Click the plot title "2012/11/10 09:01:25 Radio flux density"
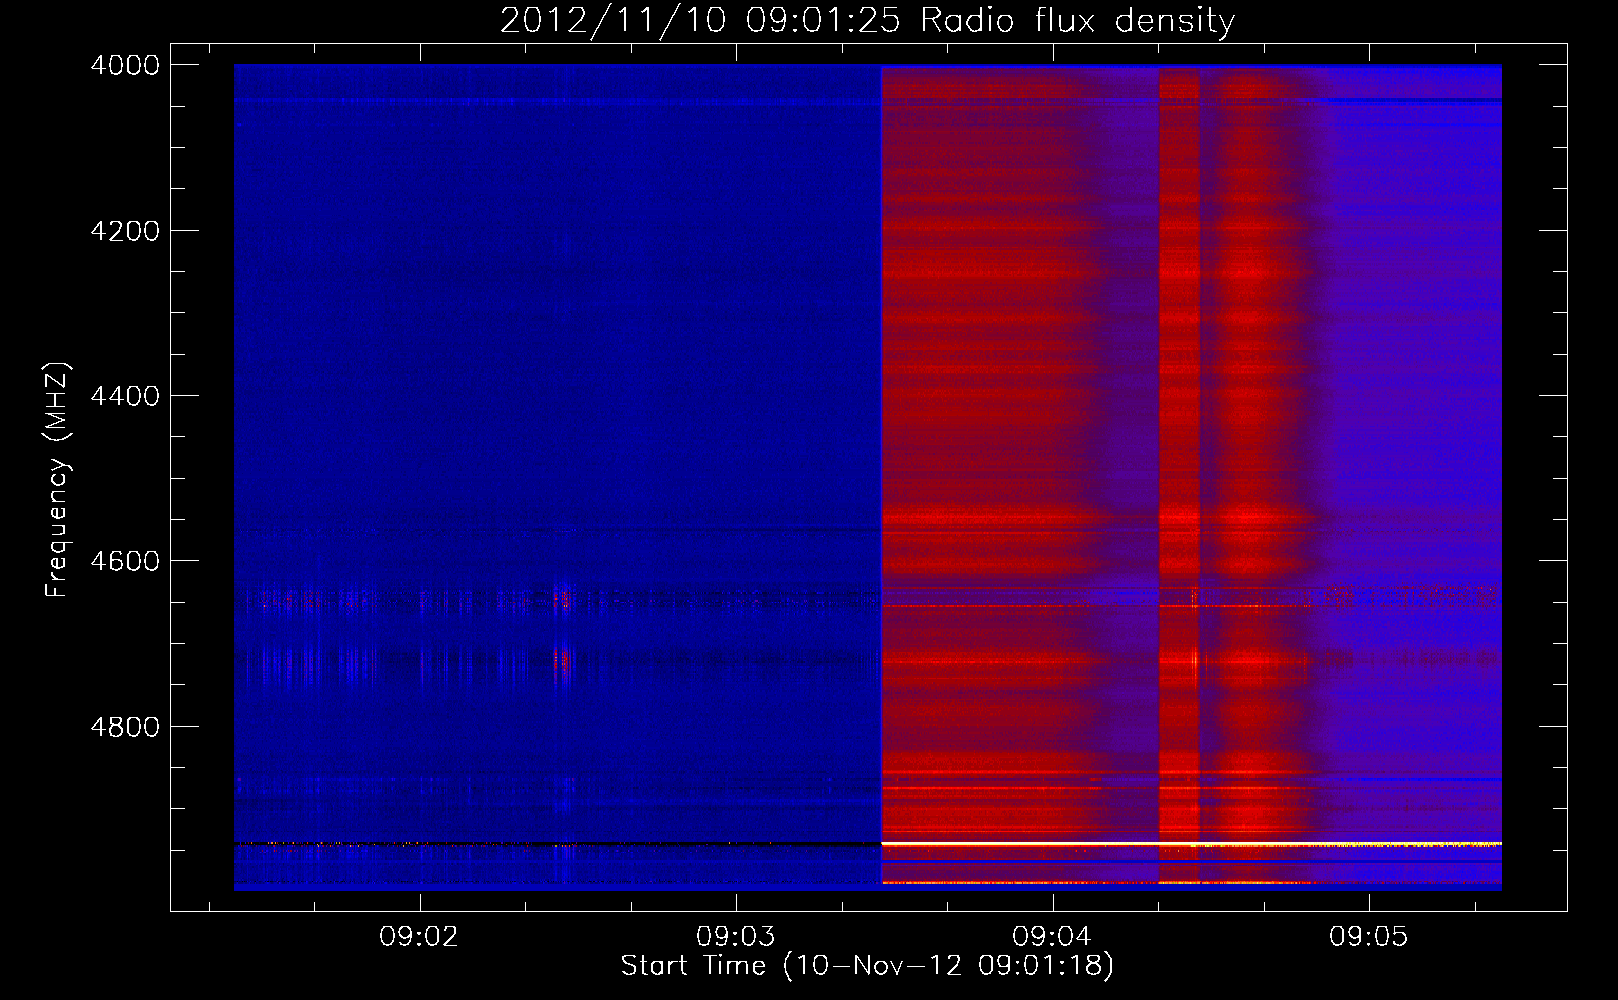The height and width of the screenshot is (1000, 1618). pyautogui.click(x=867, y=20)
